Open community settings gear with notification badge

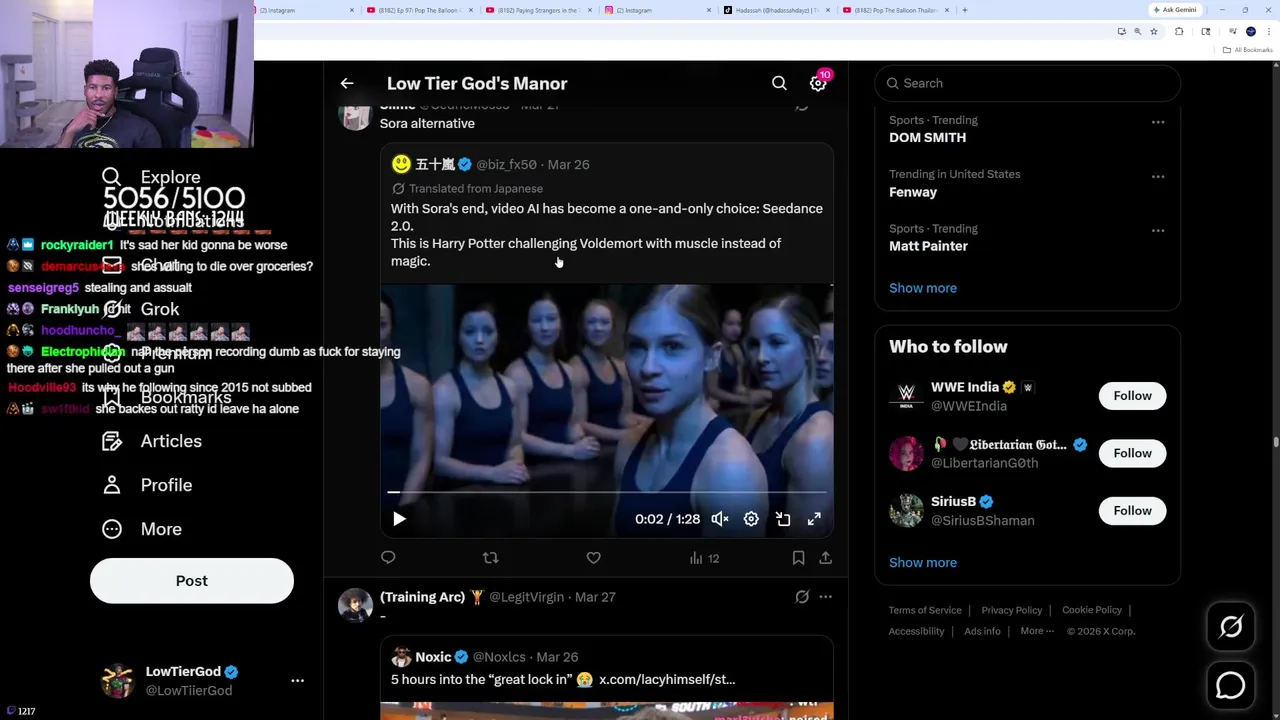[x=818, y=84]
